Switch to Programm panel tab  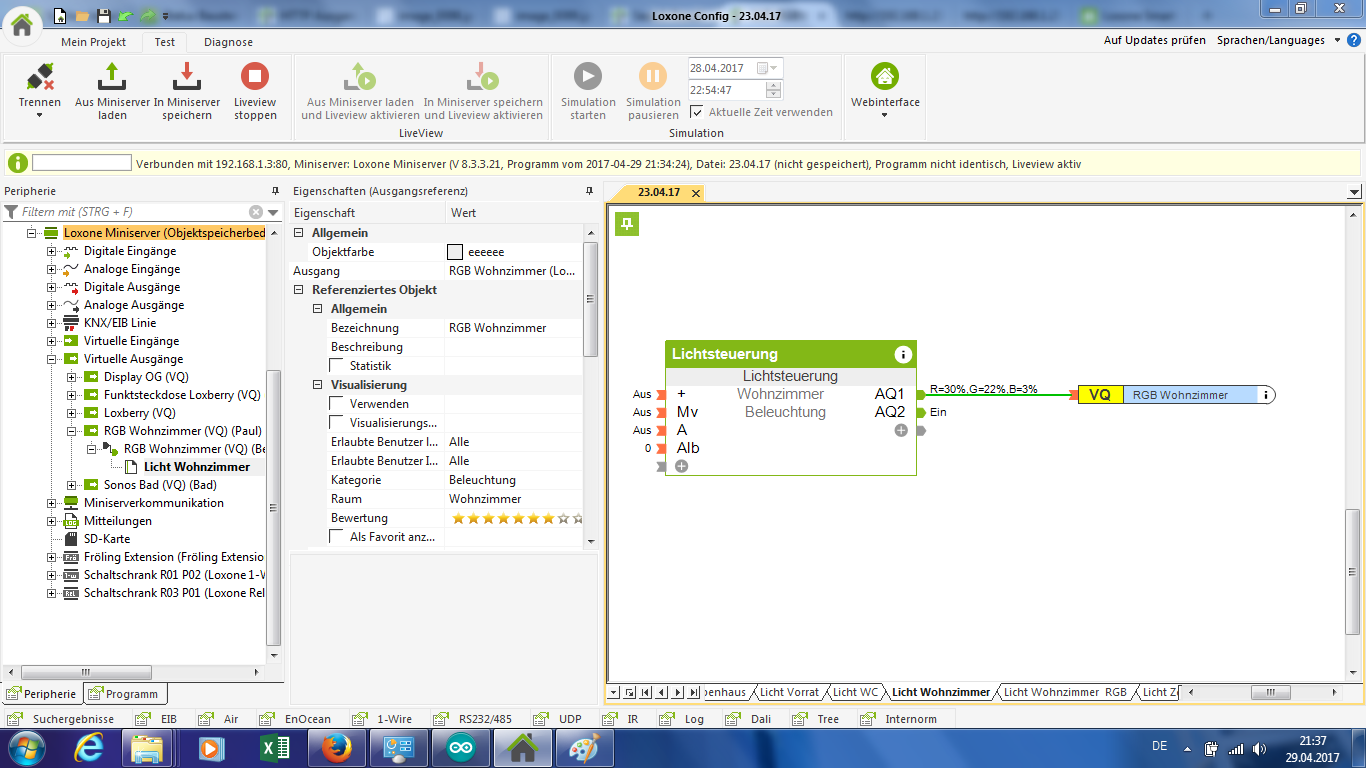[124, 694]
